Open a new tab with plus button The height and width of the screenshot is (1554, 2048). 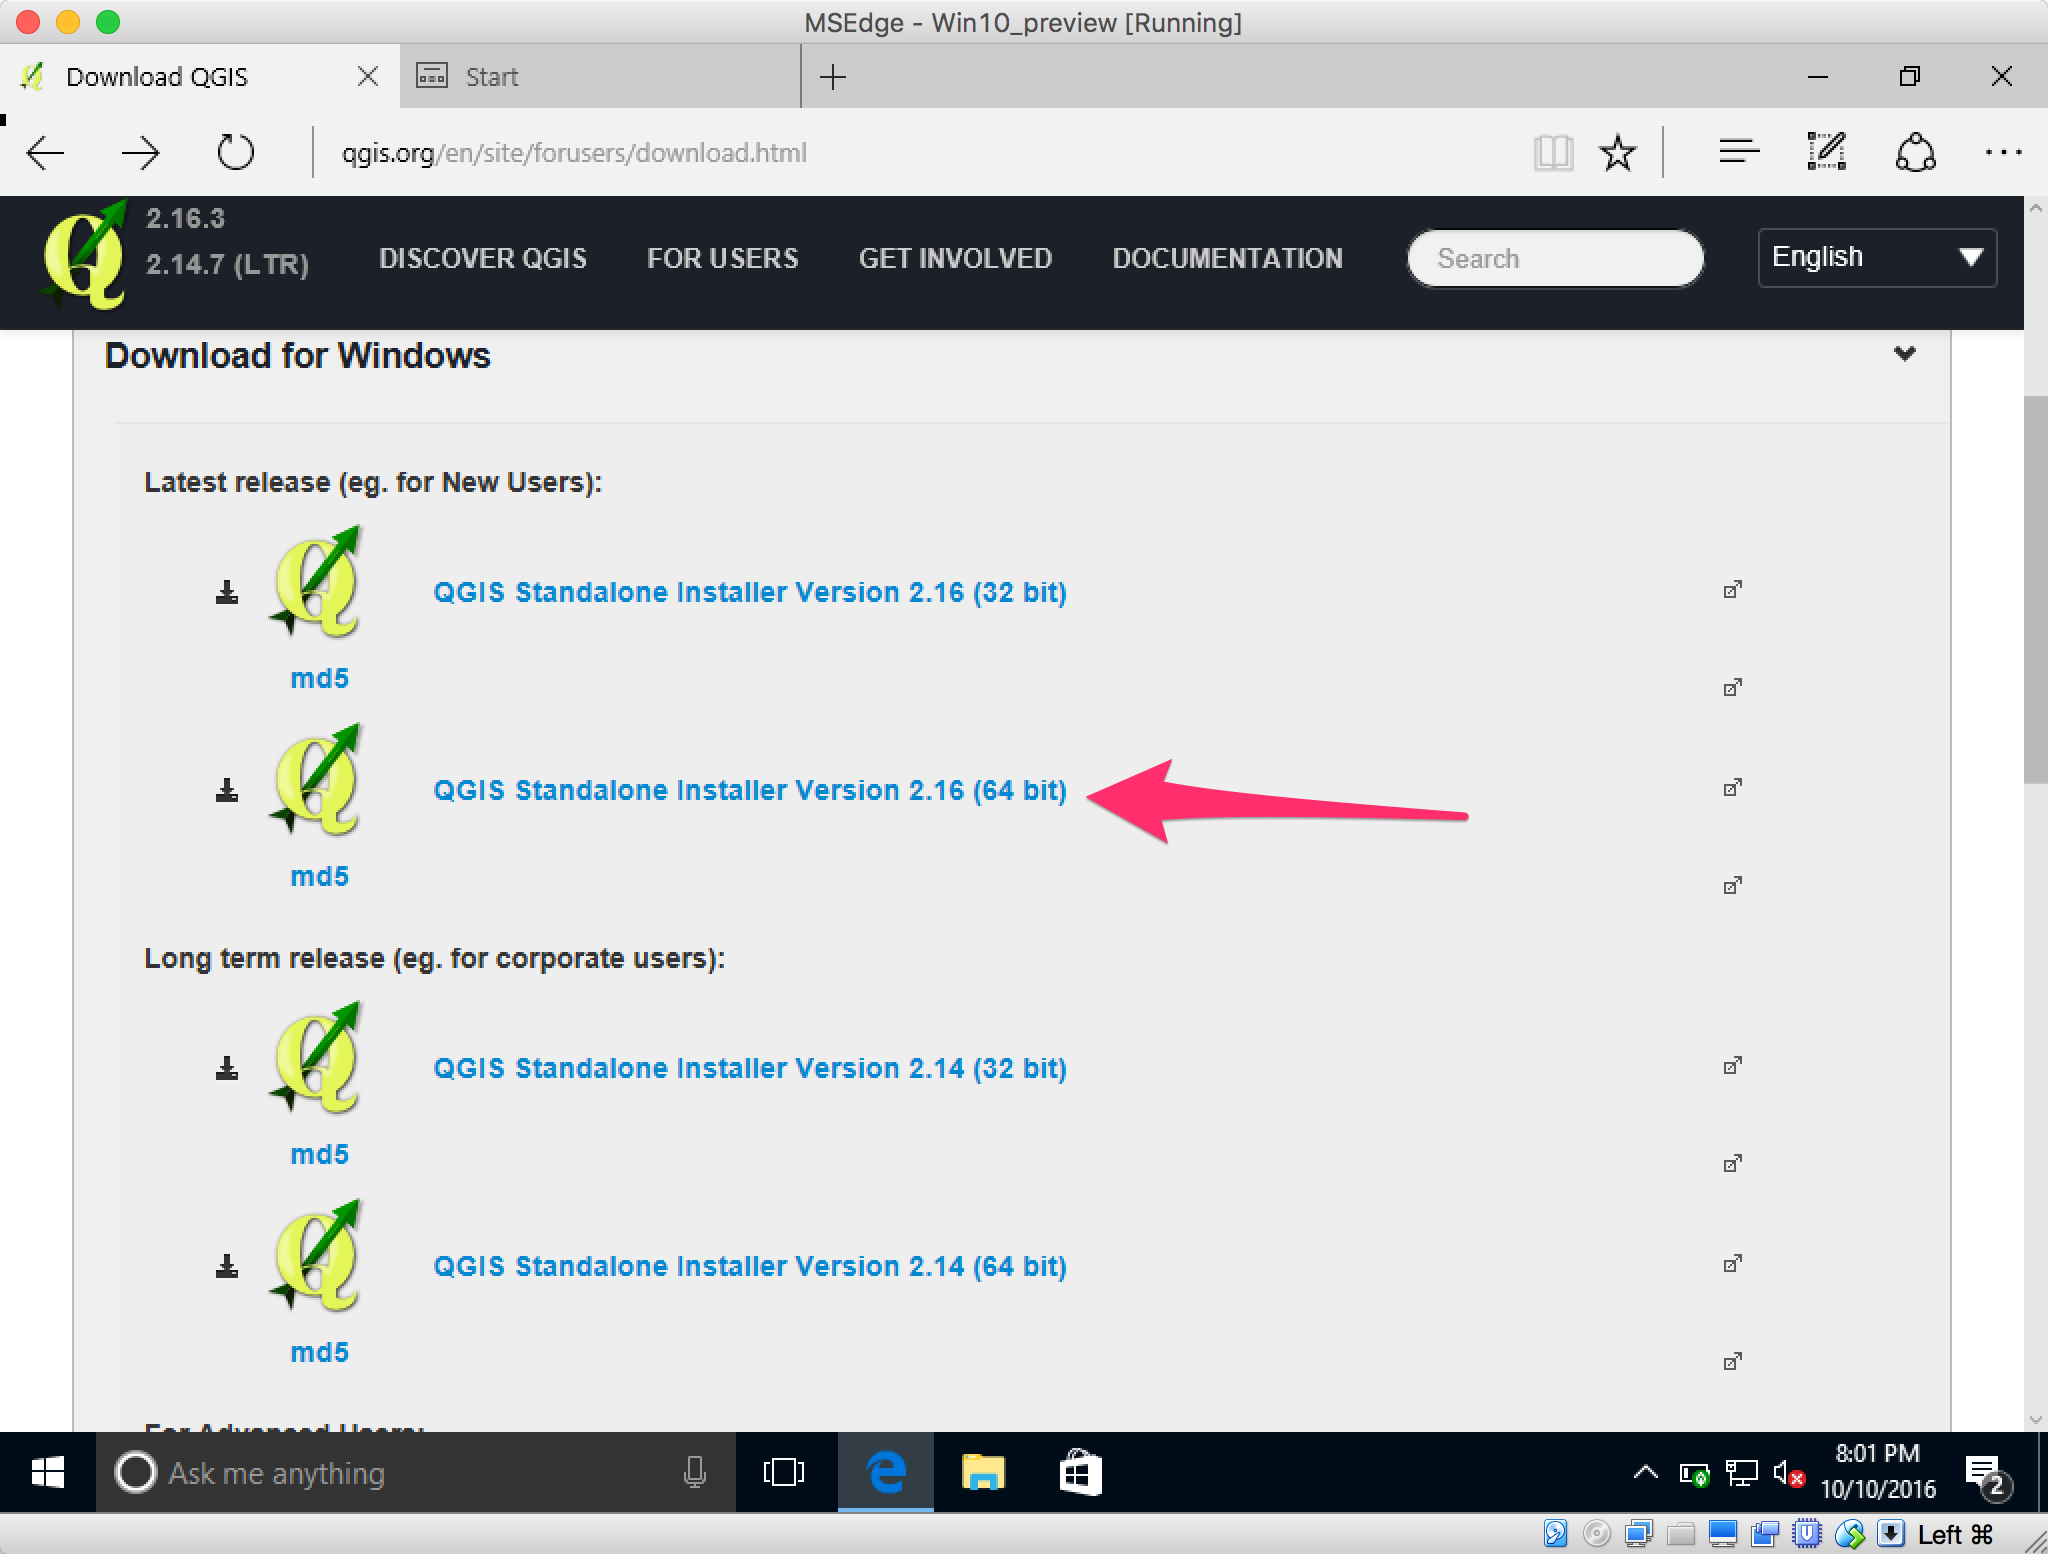click(x=832, y=76)
